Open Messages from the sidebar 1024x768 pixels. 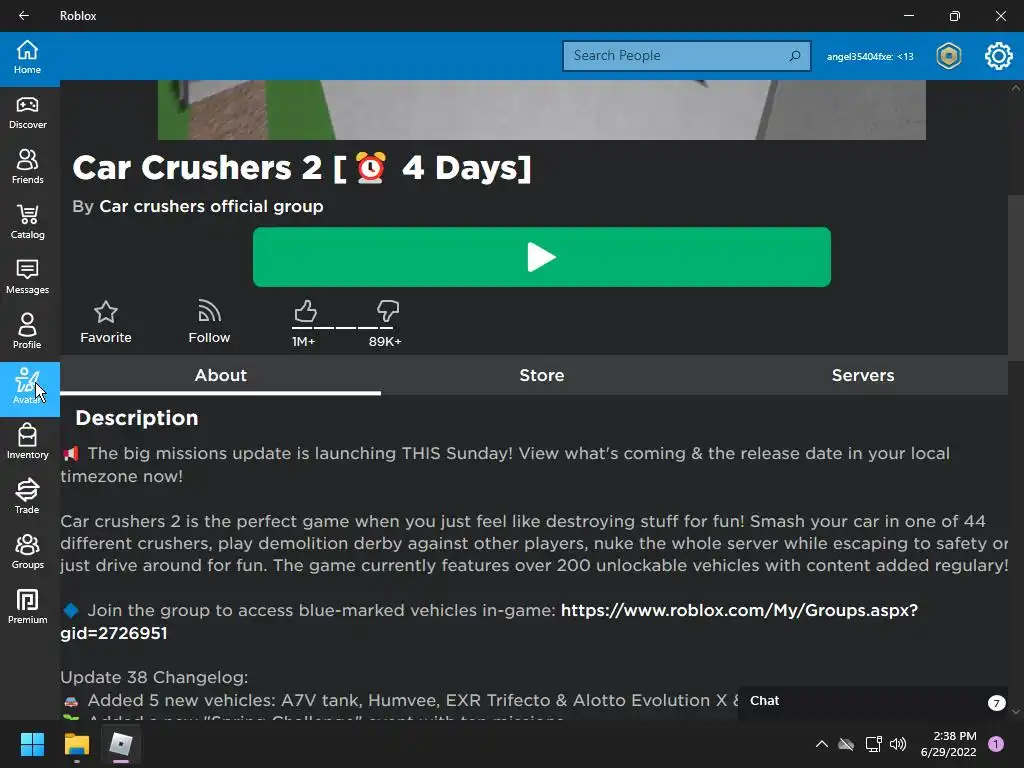(27, 278)
